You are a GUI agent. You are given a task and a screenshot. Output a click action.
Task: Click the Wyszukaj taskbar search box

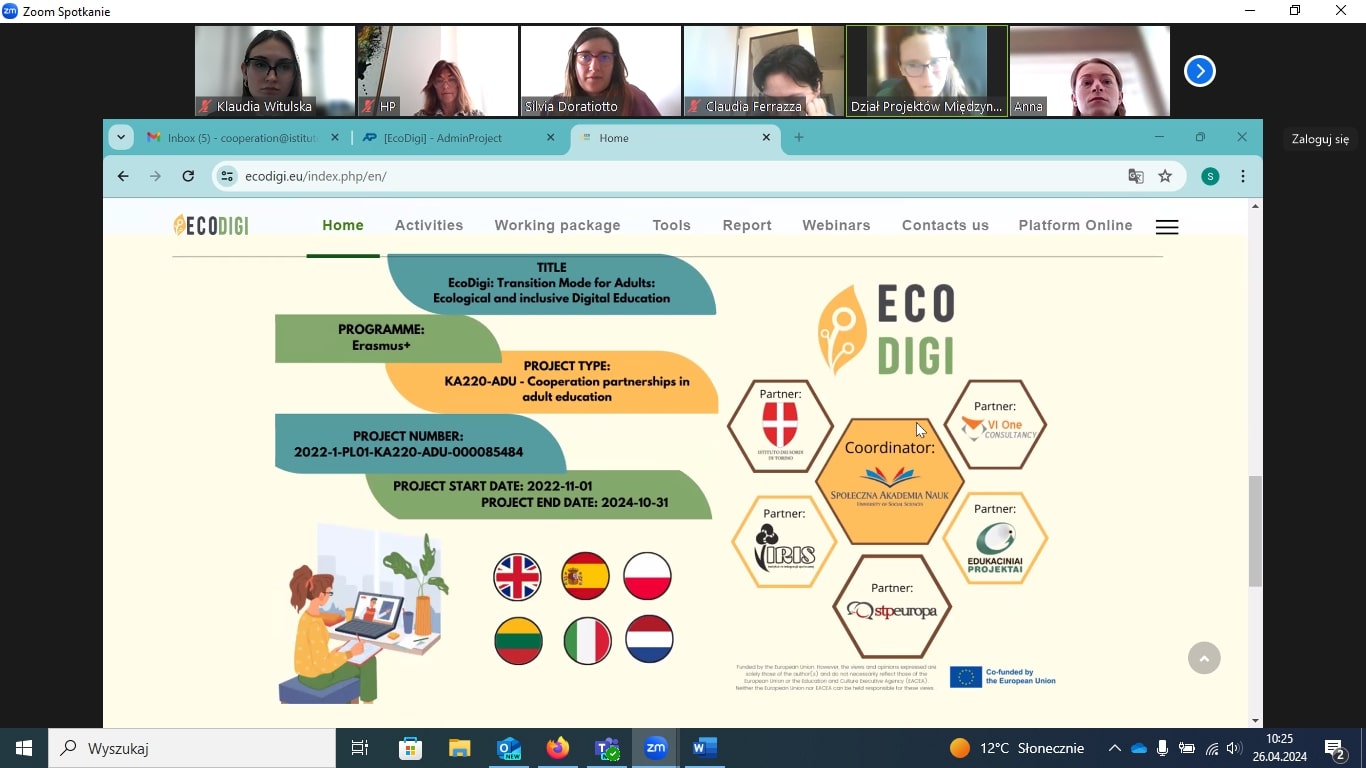pyautogui.click(x=192, y=748)
